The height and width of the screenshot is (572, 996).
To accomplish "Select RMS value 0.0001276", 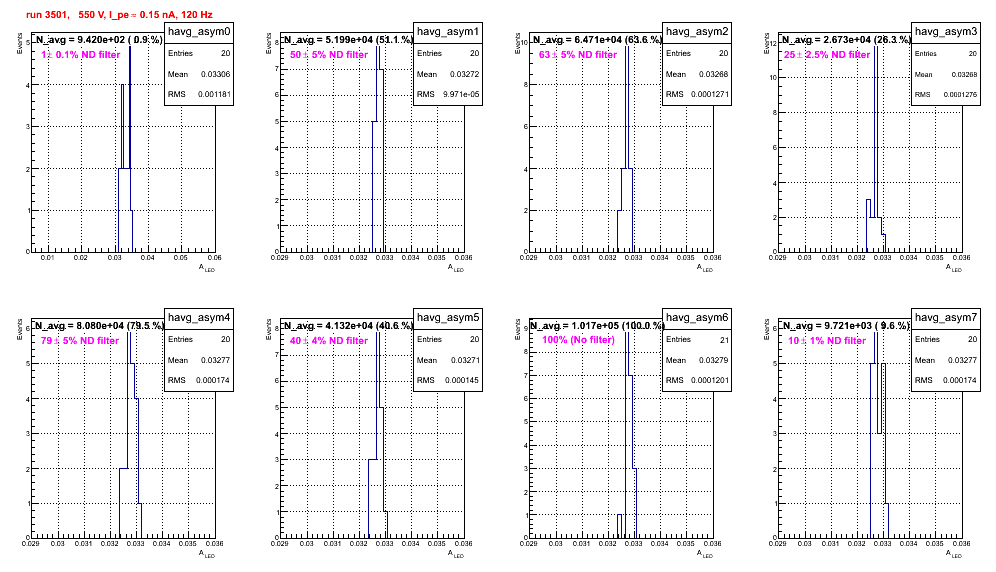I will coord(960,94).
